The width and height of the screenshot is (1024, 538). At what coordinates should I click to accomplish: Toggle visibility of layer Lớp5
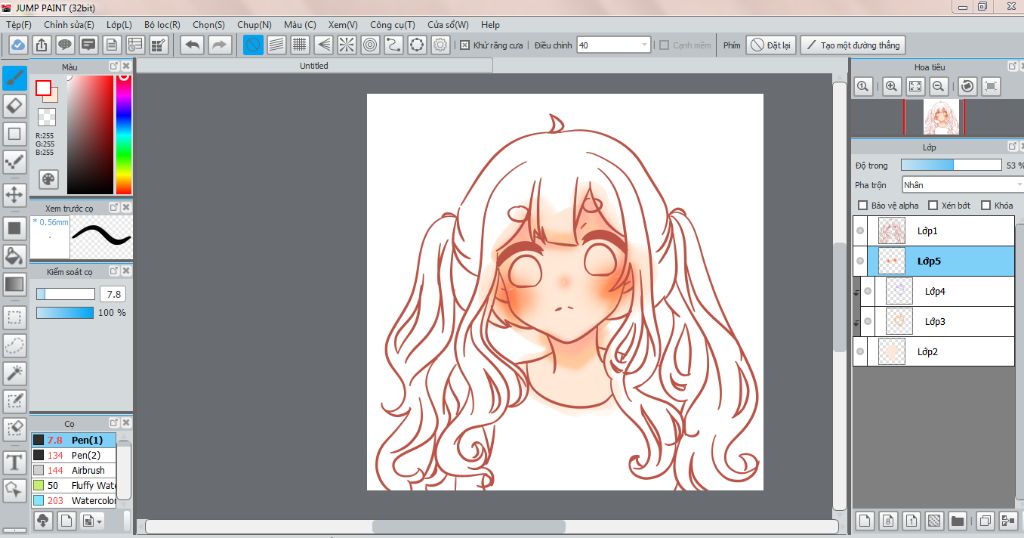click(x=860, y=261)
